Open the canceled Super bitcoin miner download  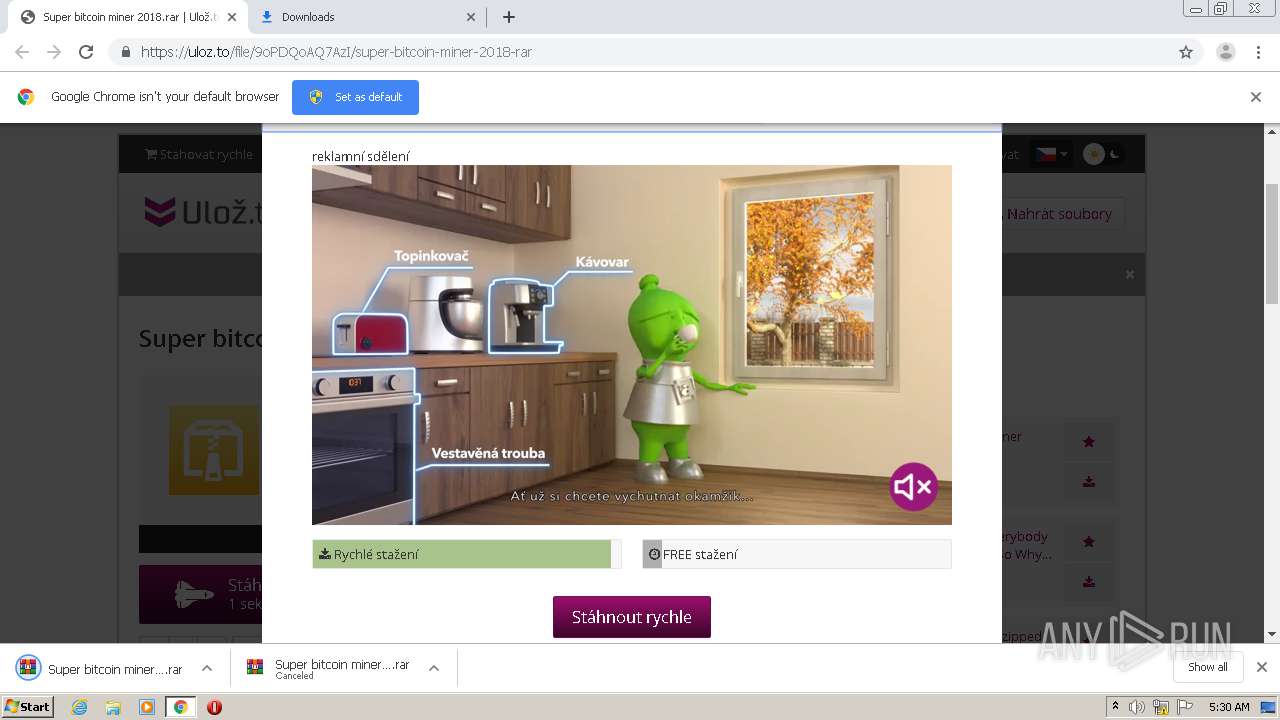coord(330,669)
